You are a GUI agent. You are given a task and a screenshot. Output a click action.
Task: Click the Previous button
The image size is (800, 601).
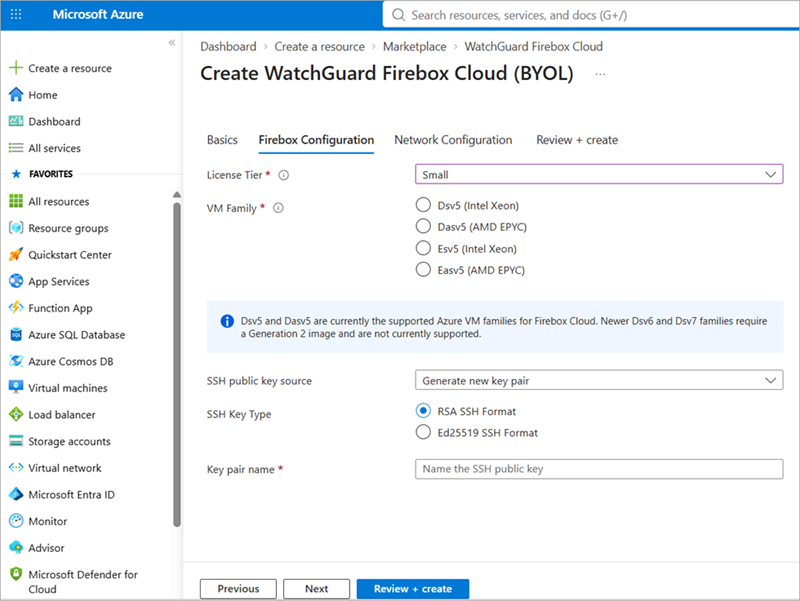point(238,589)
